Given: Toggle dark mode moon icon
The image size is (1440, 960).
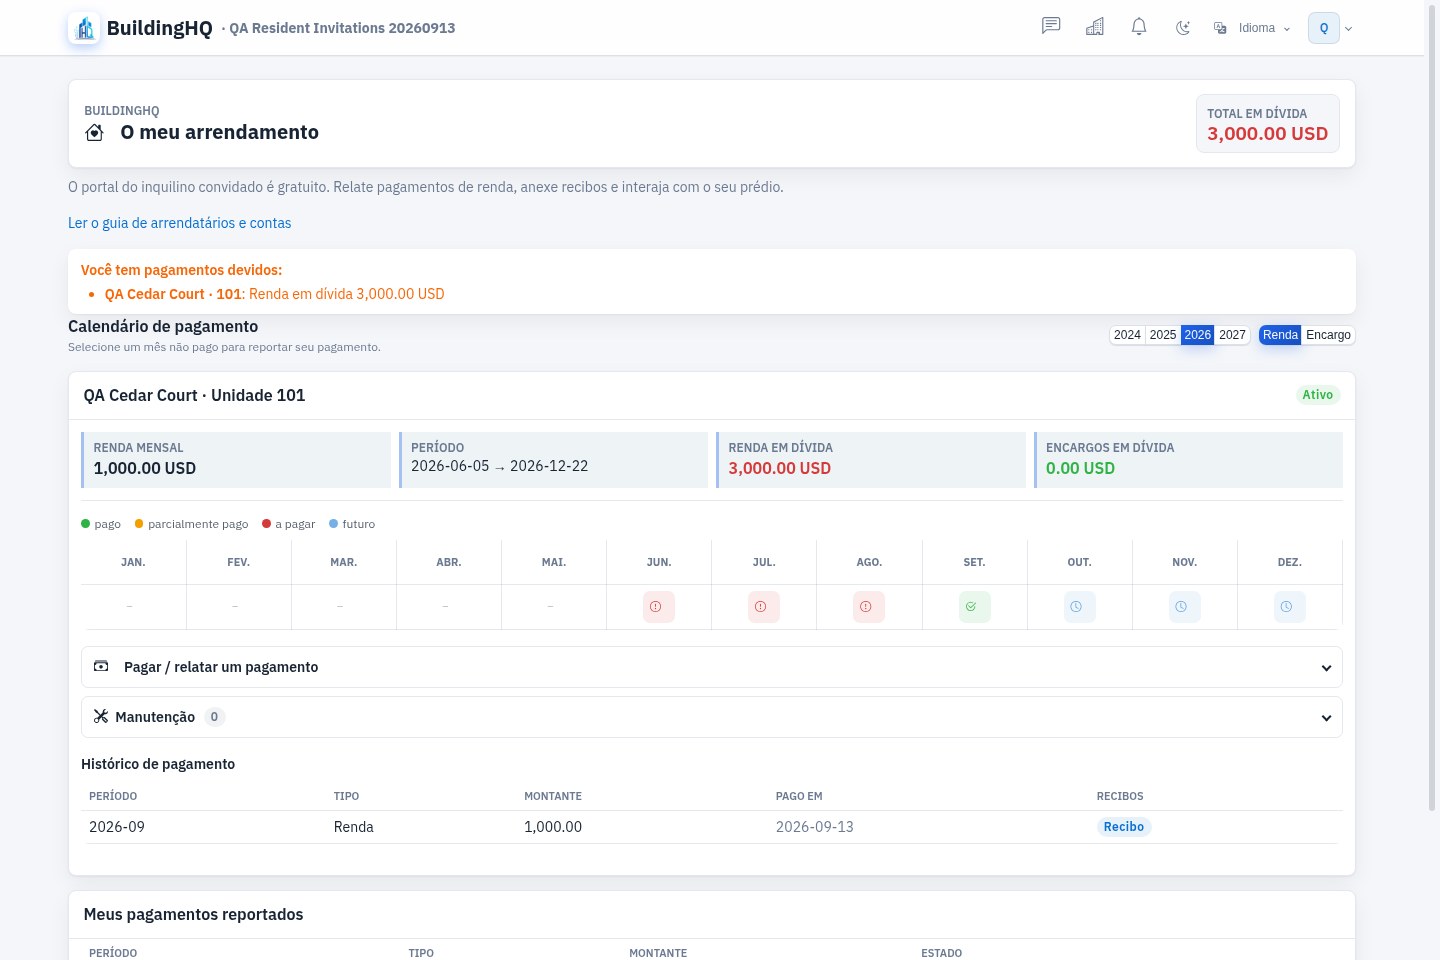Looking at the screenshot, I should (1183, 28).
